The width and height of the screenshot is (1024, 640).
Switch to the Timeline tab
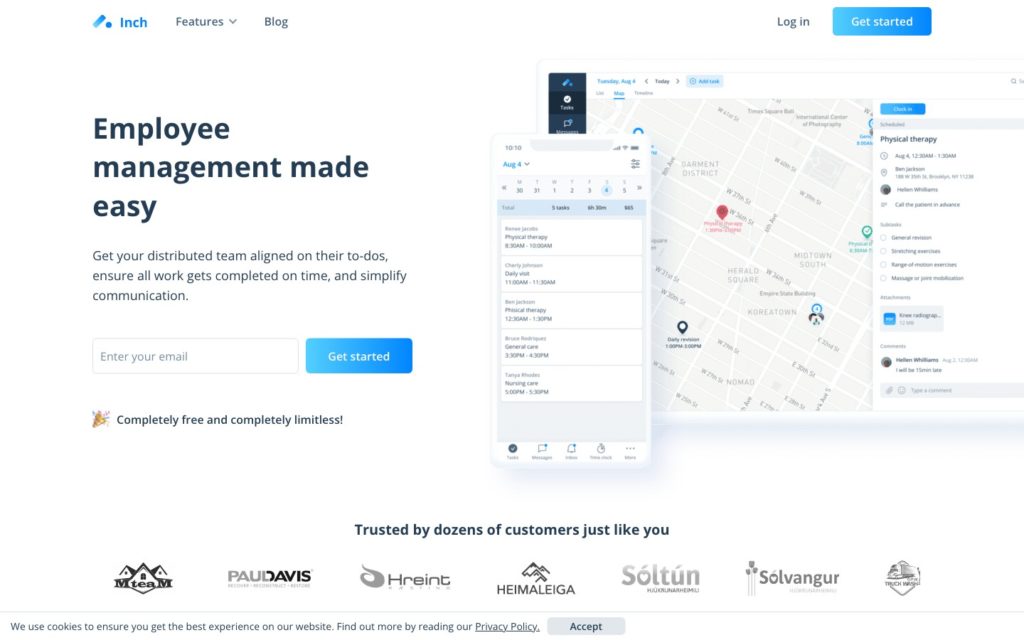click(x=643, y=93)
